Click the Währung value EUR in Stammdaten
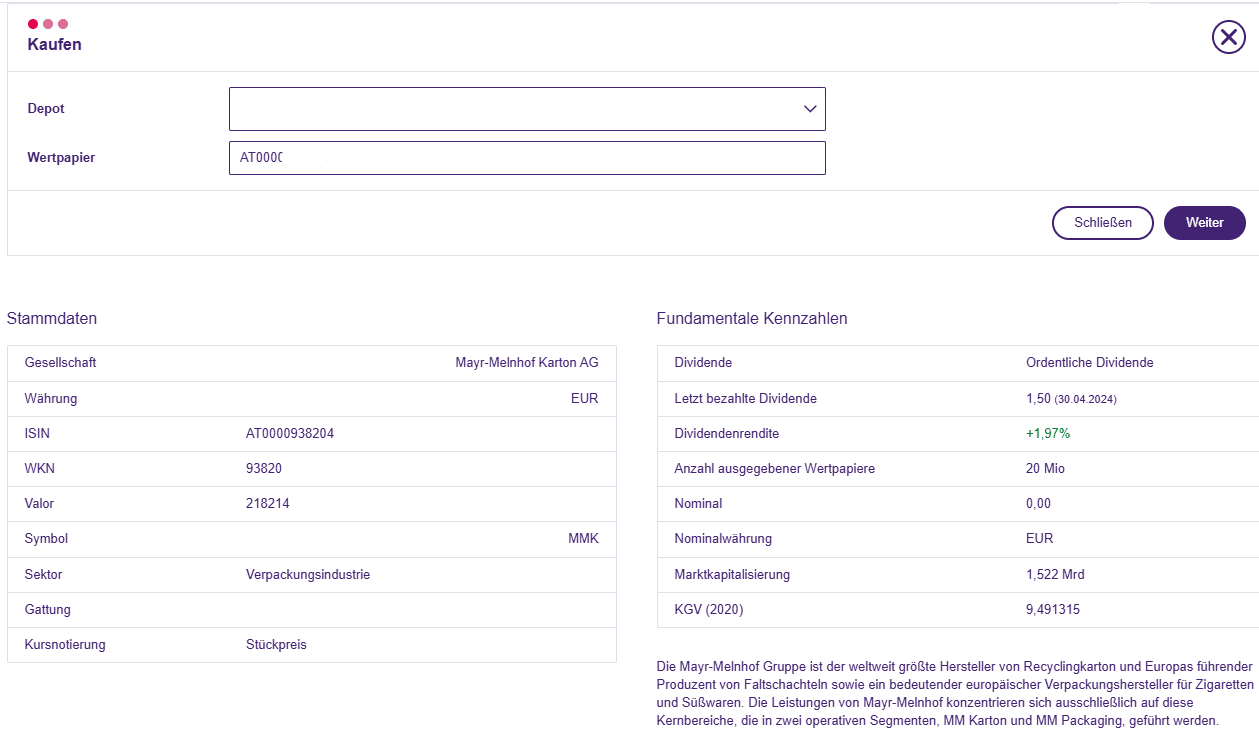1259x742 pixels. coord(584,399)
